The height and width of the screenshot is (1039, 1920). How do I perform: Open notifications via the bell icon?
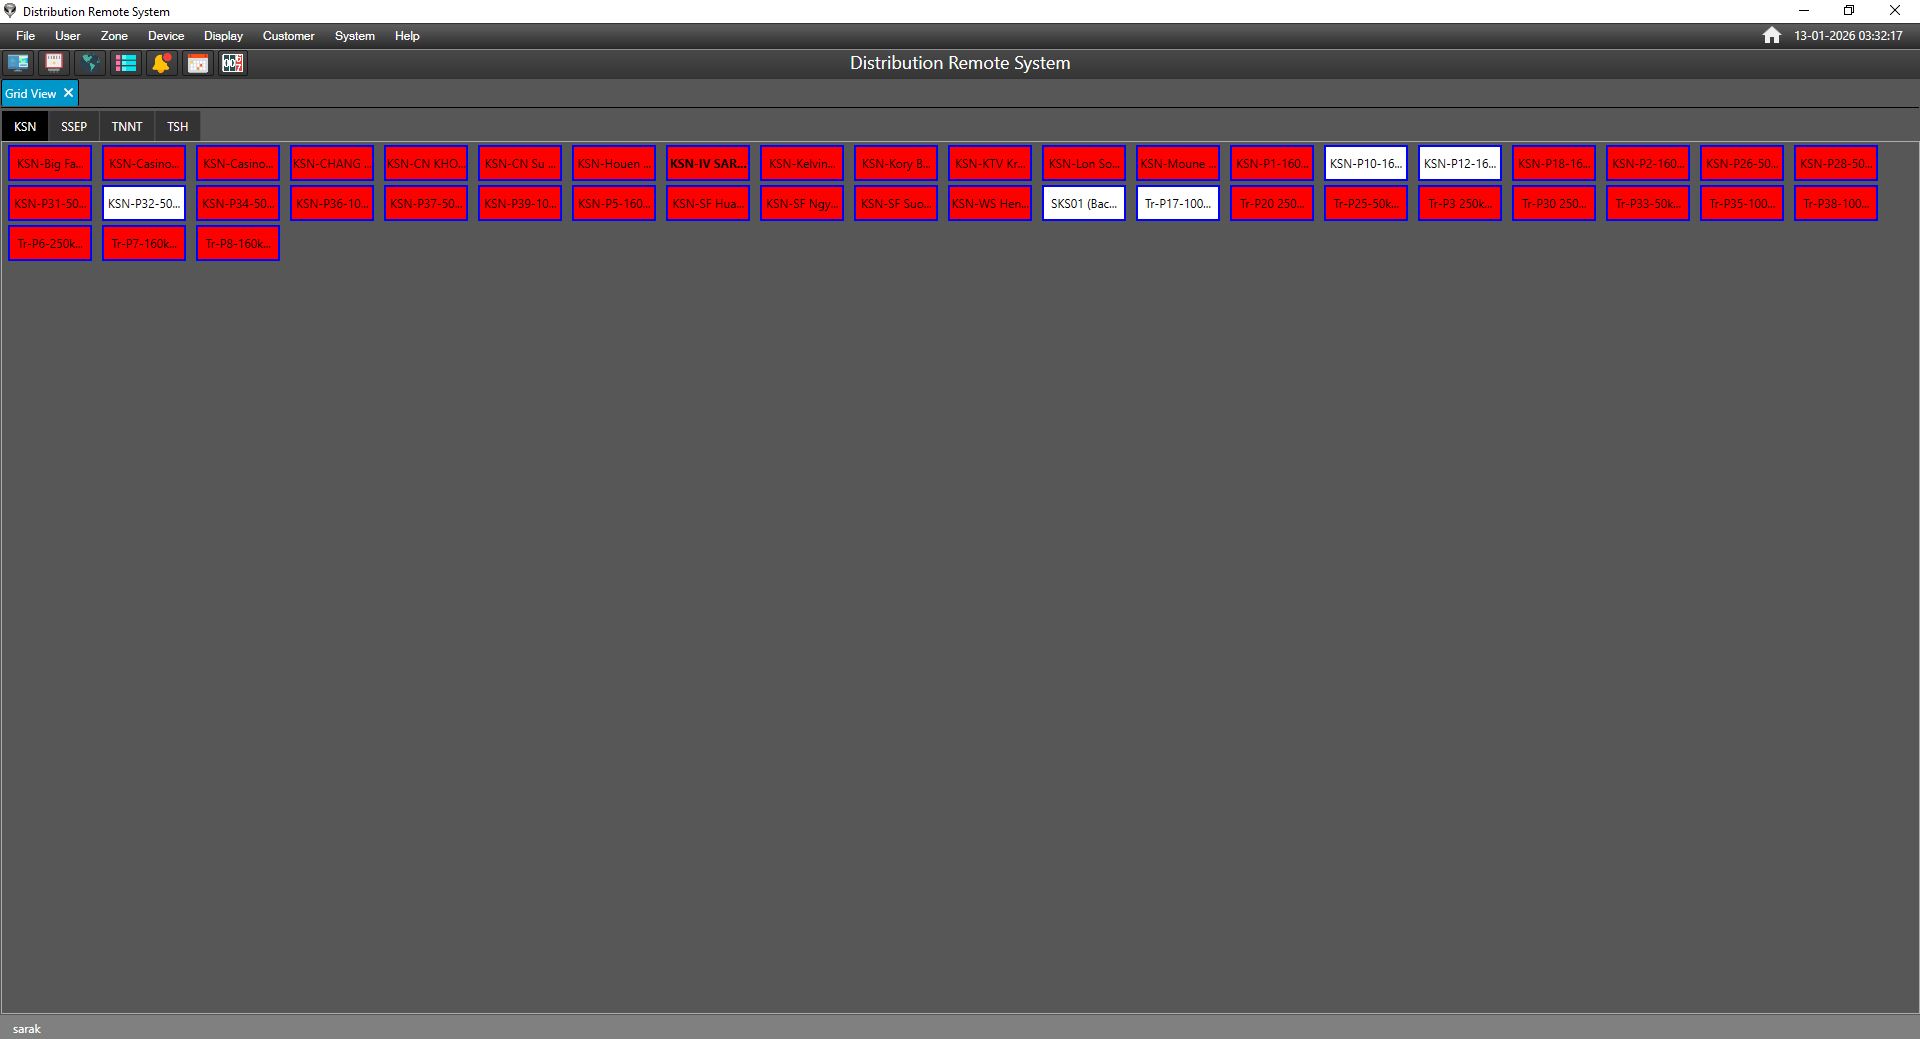tap(161, 63)
